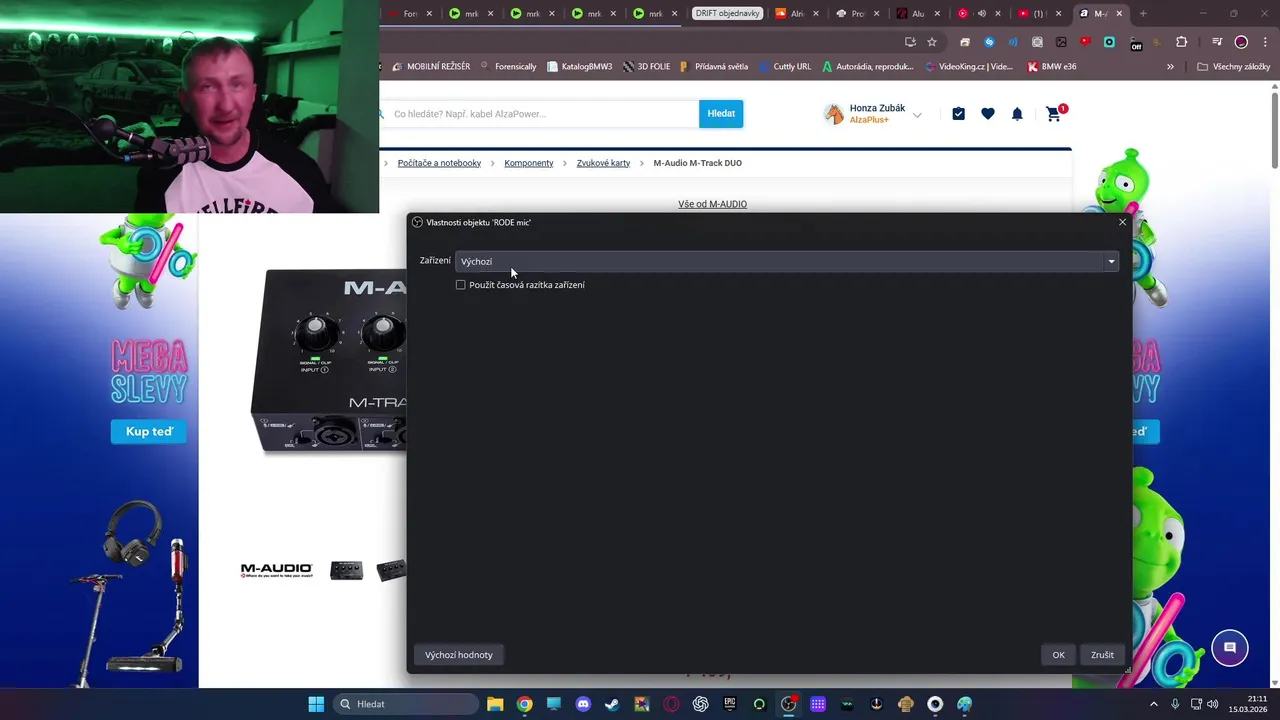Open 'Přídavná světla' bookmark
Image resolution: width=1280 pixels, height=720 pixels.
click(713, 67)
